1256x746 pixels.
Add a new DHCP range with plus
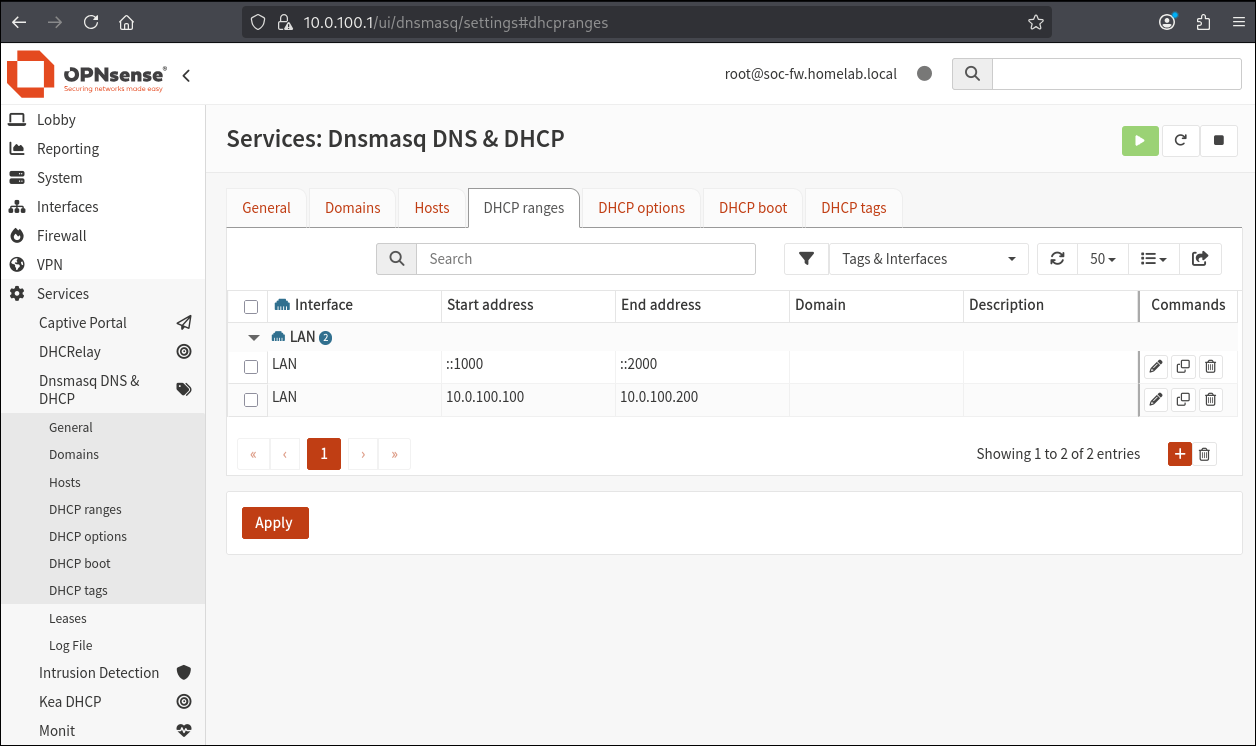click(x=1180, y=454)
